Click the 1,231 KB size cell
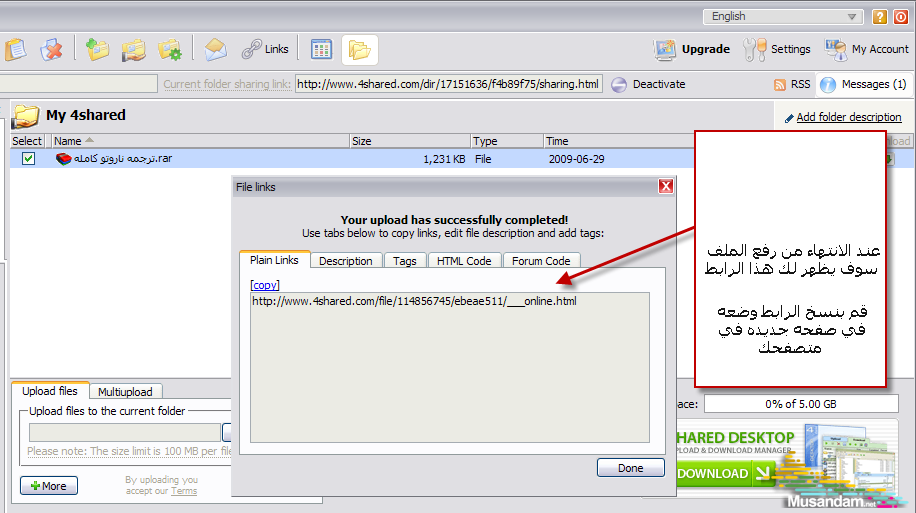The width and height of the screenshot is (916, 513). (x=444, y=159)
